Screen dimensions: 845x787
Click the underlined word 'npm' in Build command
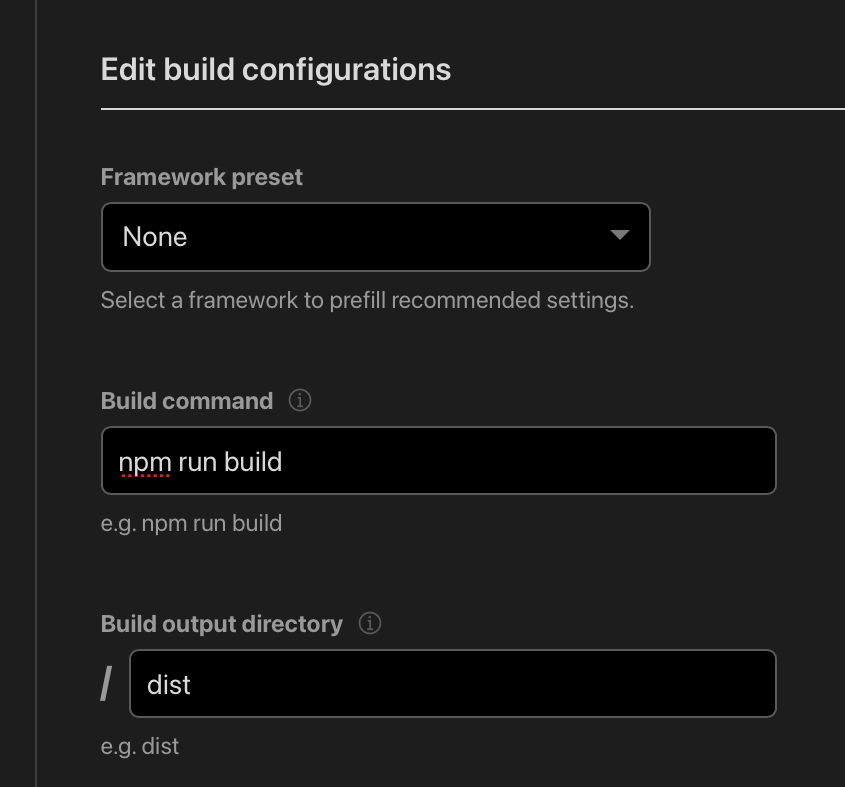144,462
